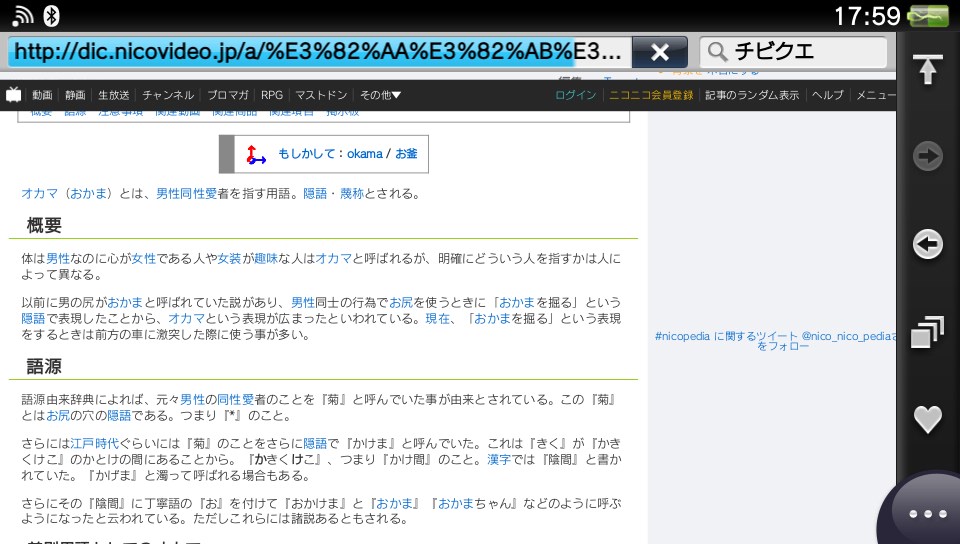Go to the 生放送 menu item

coord(113,95)
